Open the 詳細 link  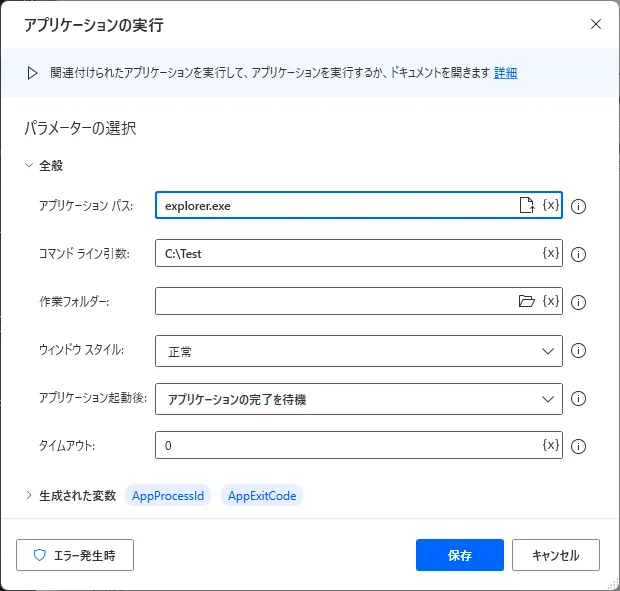pos(505,73)
